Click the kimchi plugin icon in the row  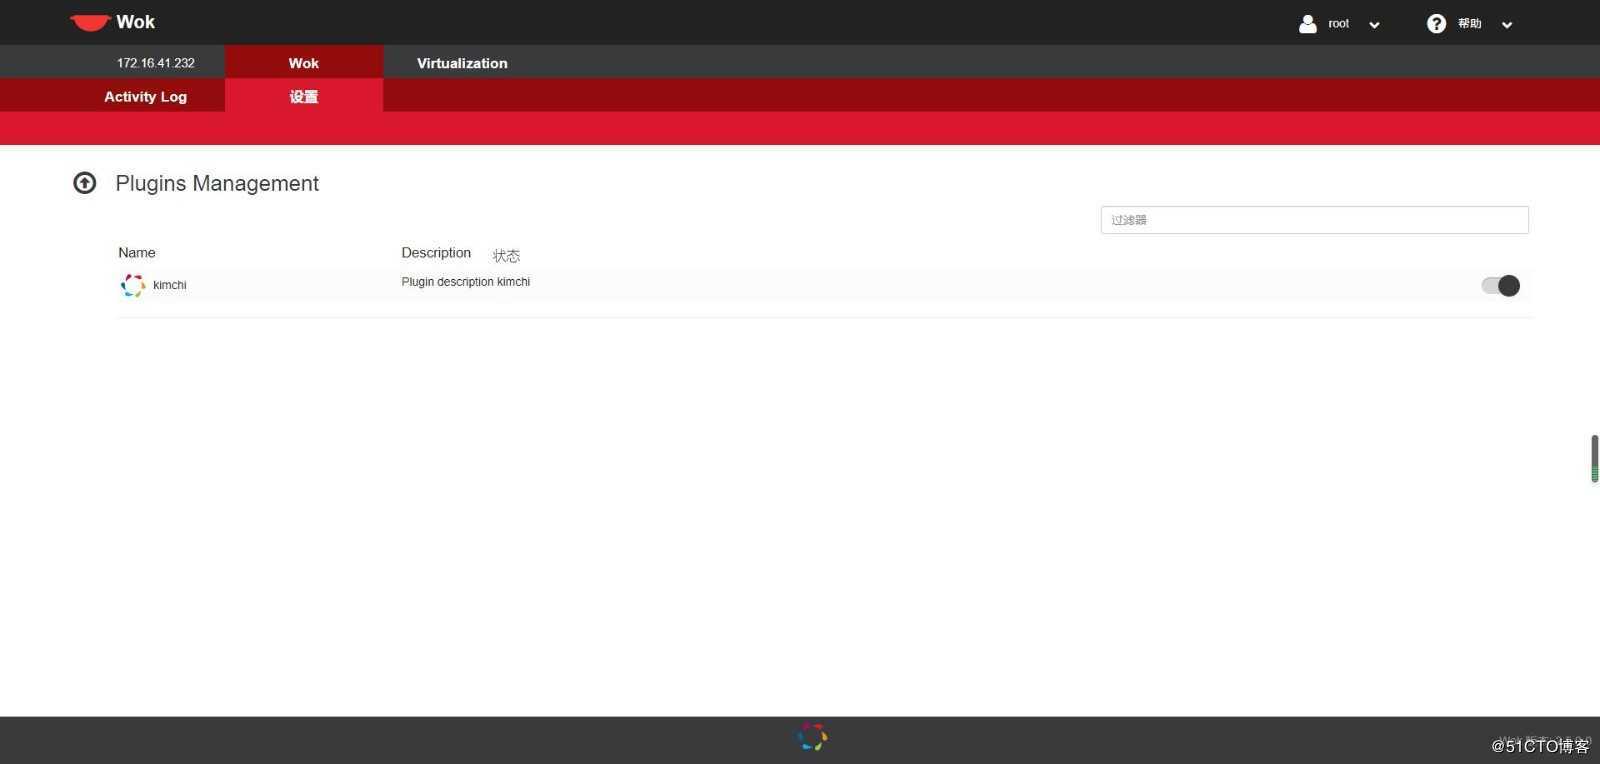click(x=133, y=285)
